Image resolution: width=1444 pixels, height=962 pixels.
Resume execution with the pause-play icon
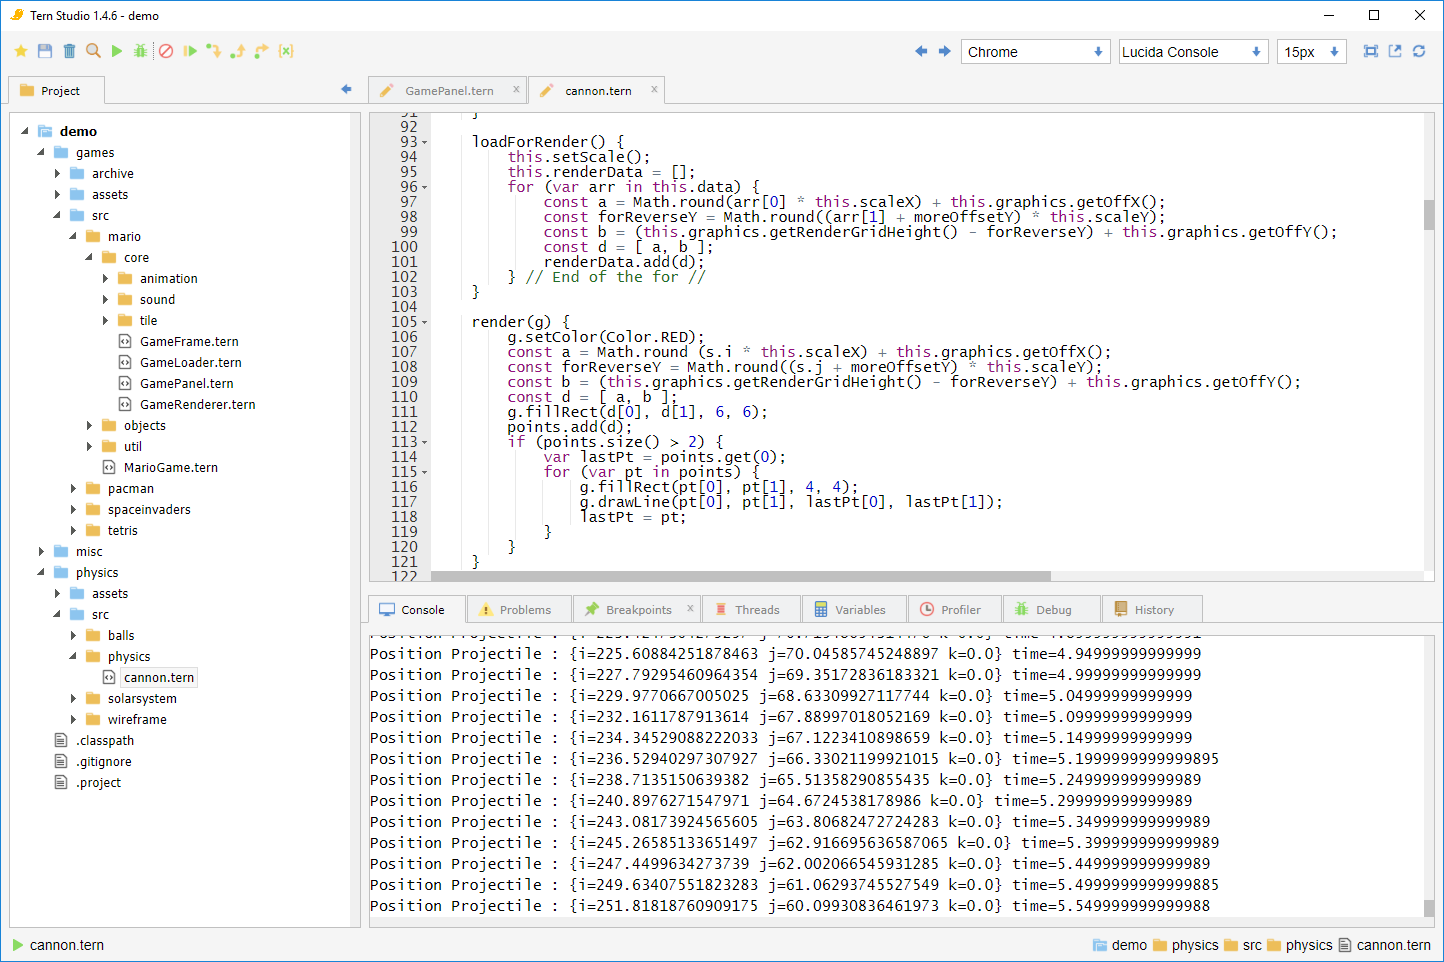(190, 51)
